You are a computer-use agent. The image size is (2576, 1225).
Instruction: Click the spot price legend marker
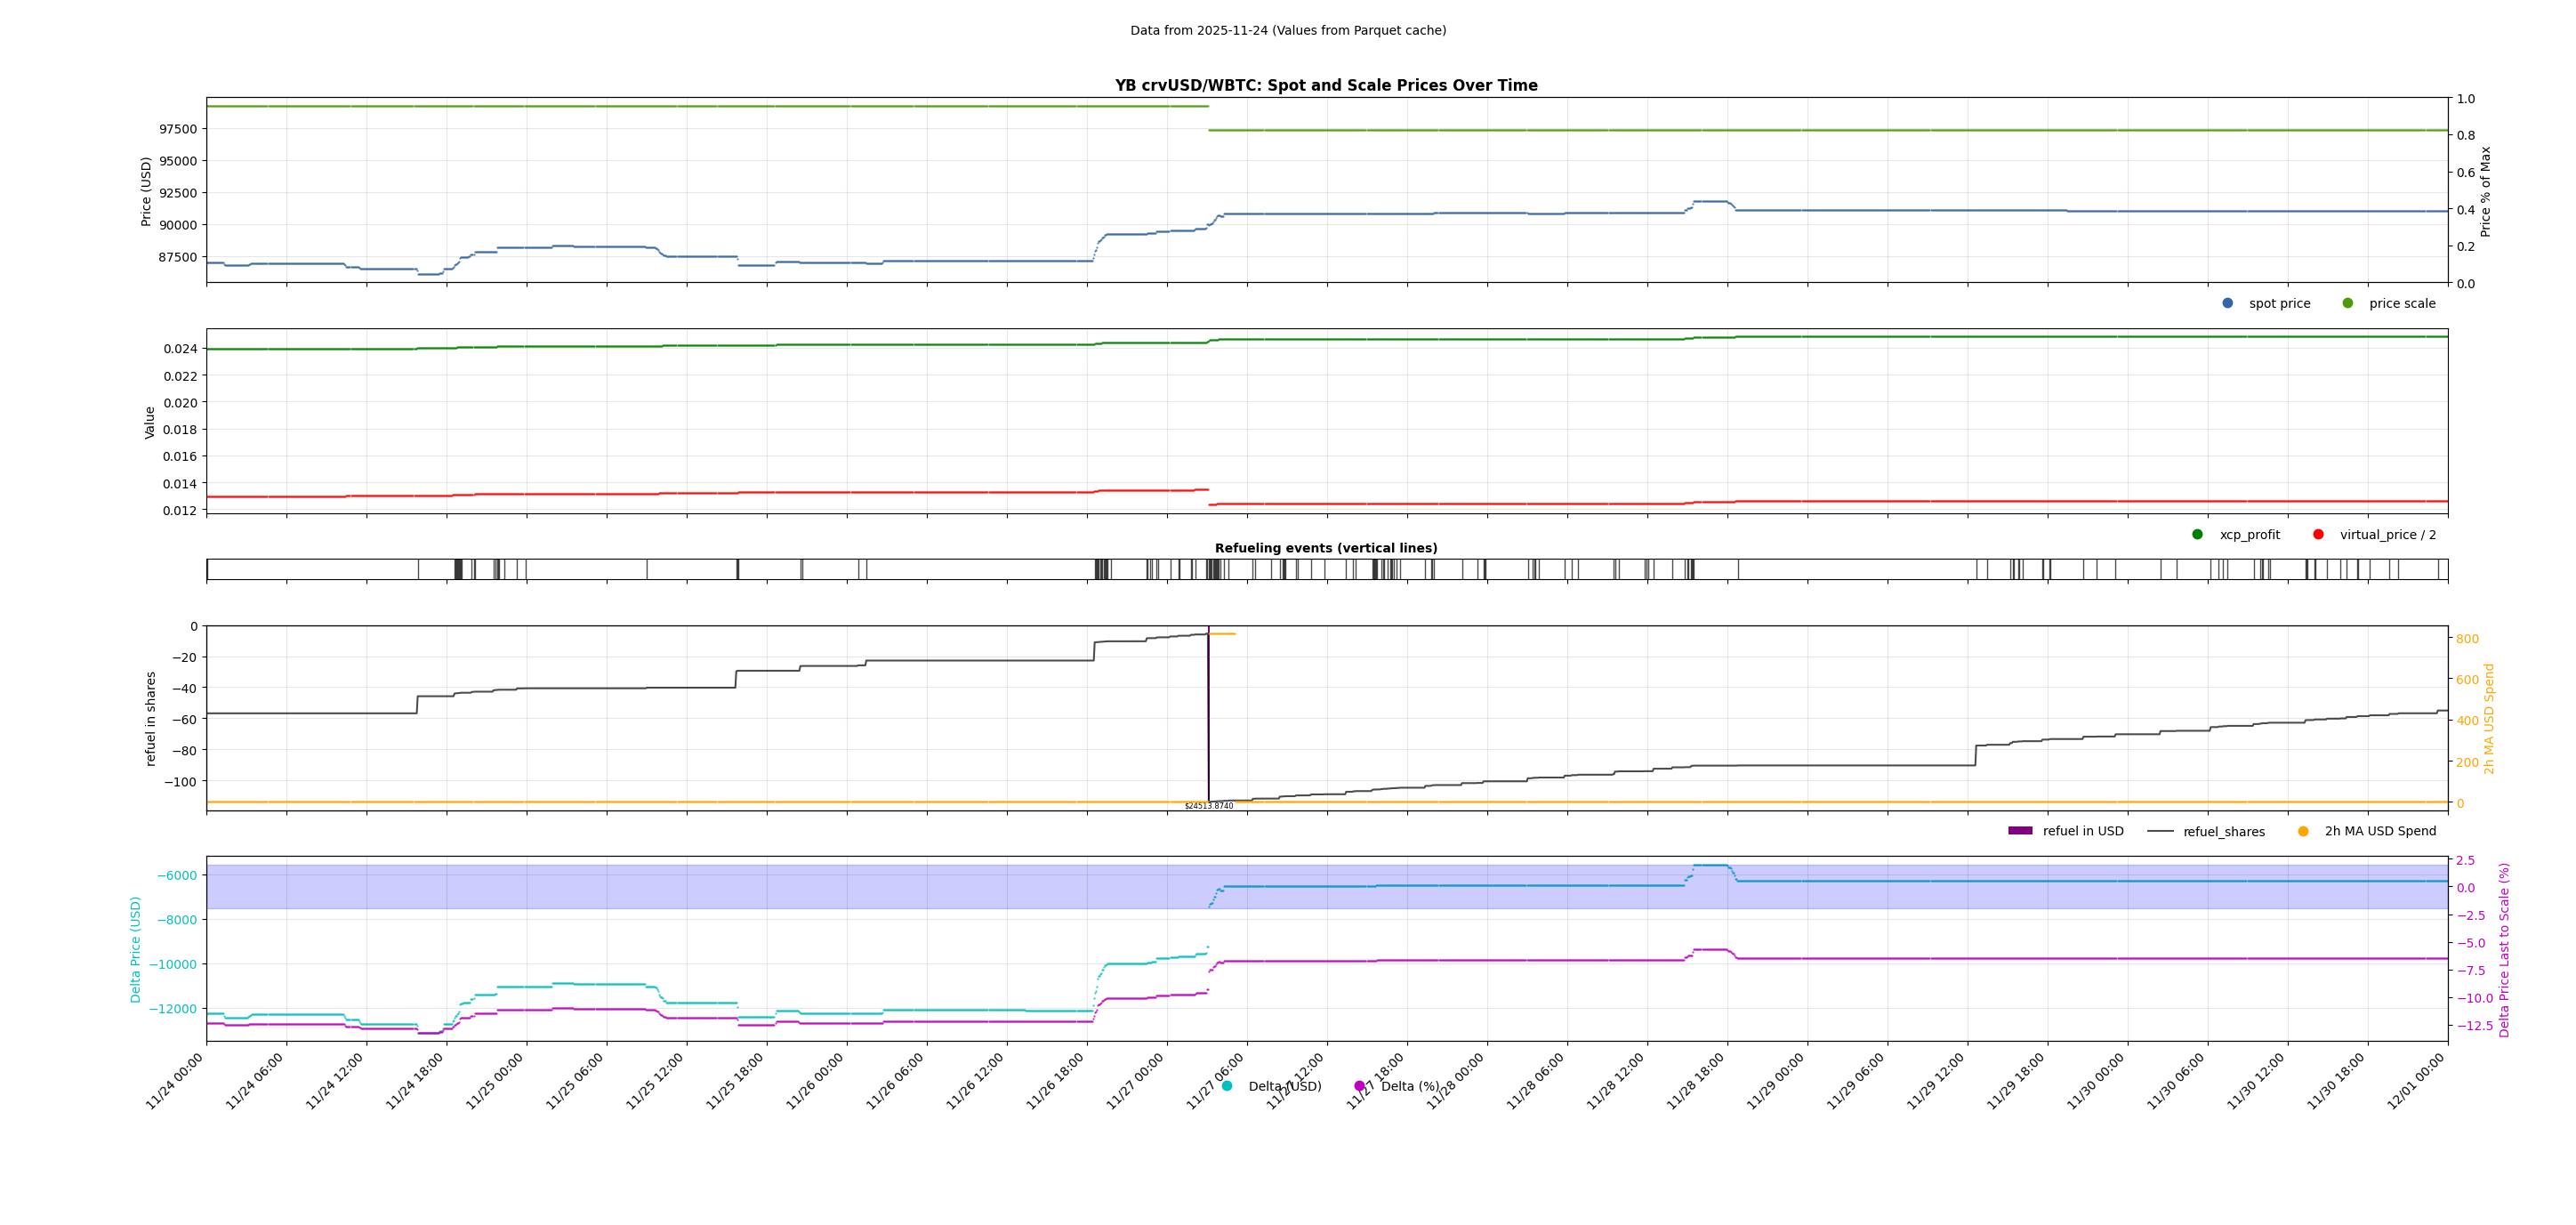(2227, 303)
